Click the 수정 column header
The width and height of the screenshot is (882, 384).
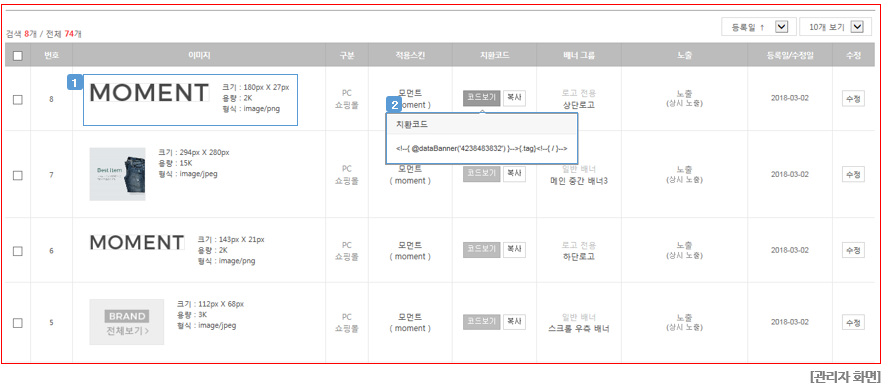pos(853,56)
